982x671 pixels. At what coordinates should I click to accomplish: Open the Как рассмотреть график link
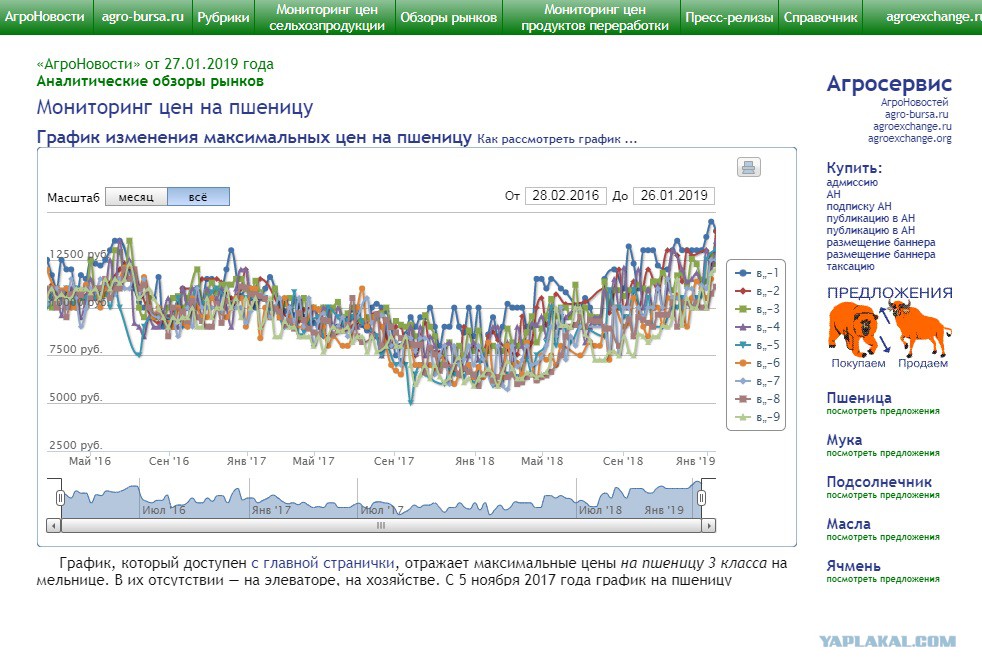coord(557,139)
